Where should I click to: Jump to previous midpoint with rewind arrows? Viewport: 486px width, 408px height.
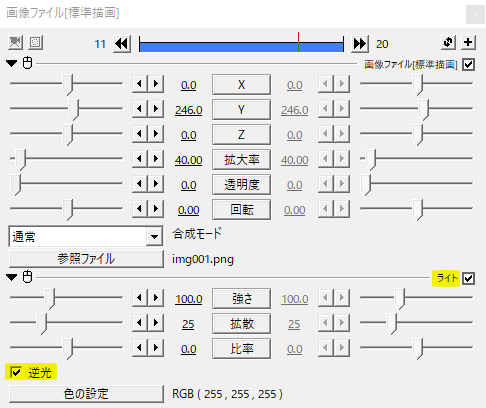(x=122, y=44)
